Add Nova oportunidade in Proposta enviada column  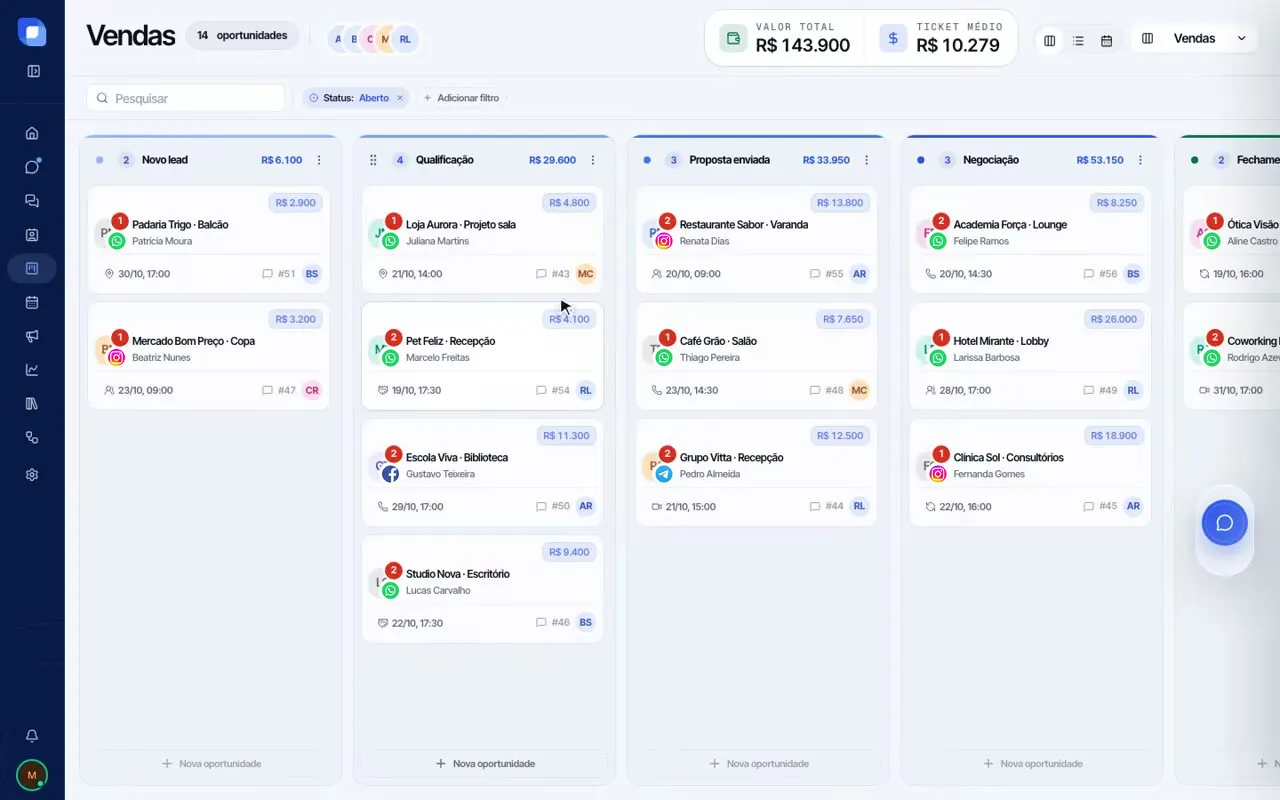[x=758, y=764]
